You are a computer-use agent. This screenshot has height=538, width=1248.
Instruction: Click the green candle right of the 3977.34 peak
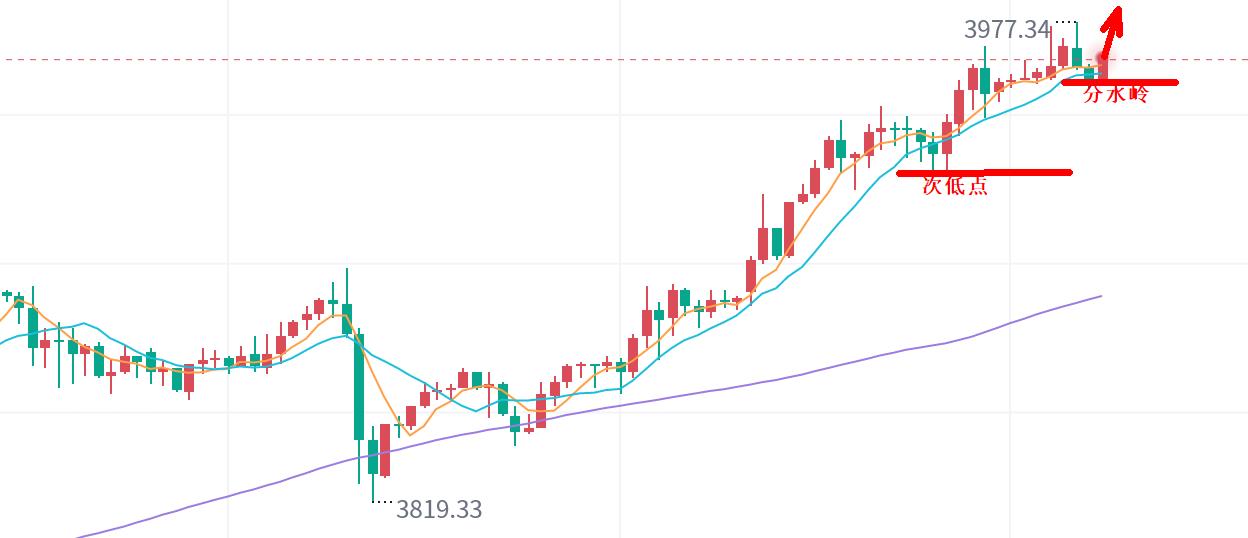(1077, 56)
